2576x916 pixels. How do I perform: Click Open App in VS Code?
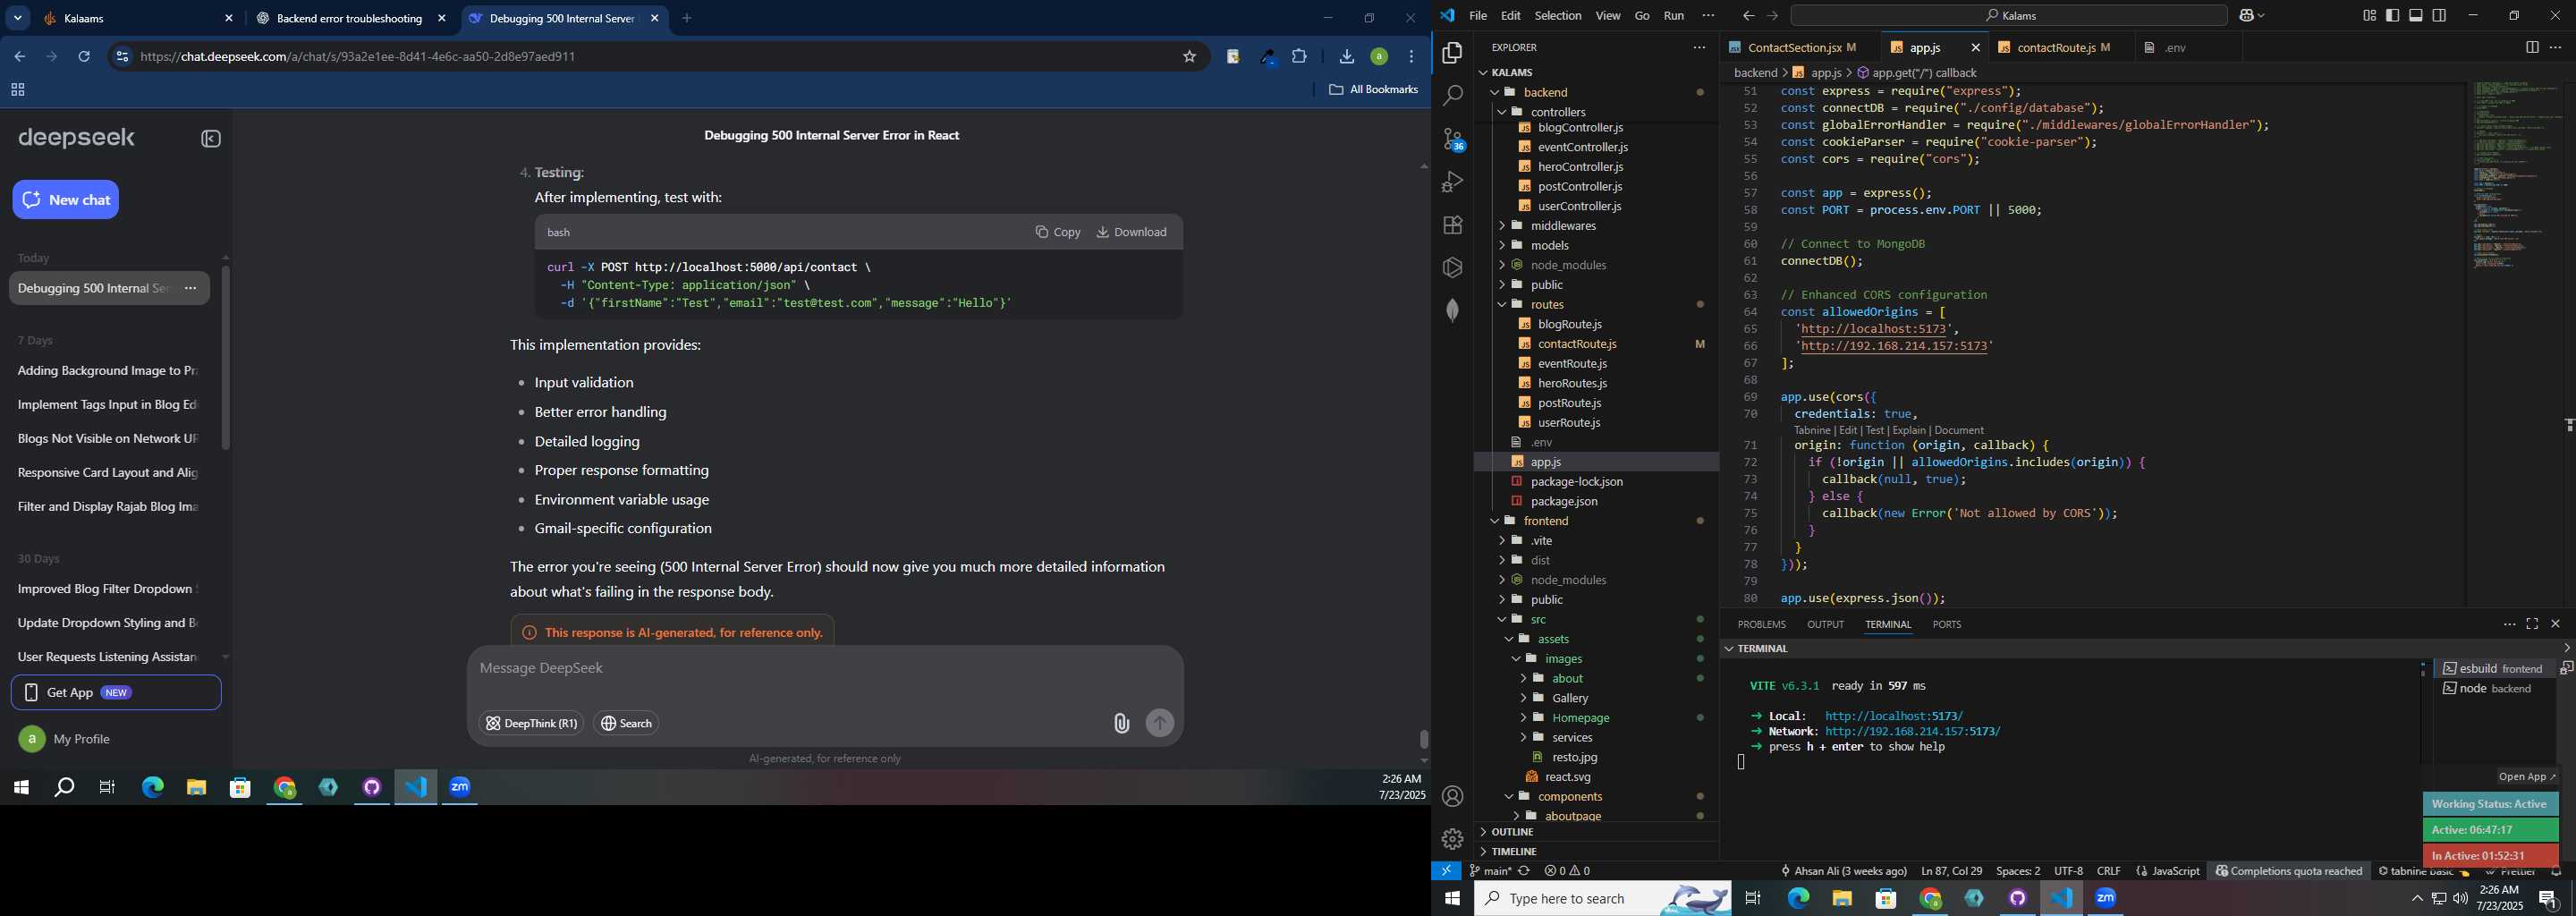point(2526,777)
